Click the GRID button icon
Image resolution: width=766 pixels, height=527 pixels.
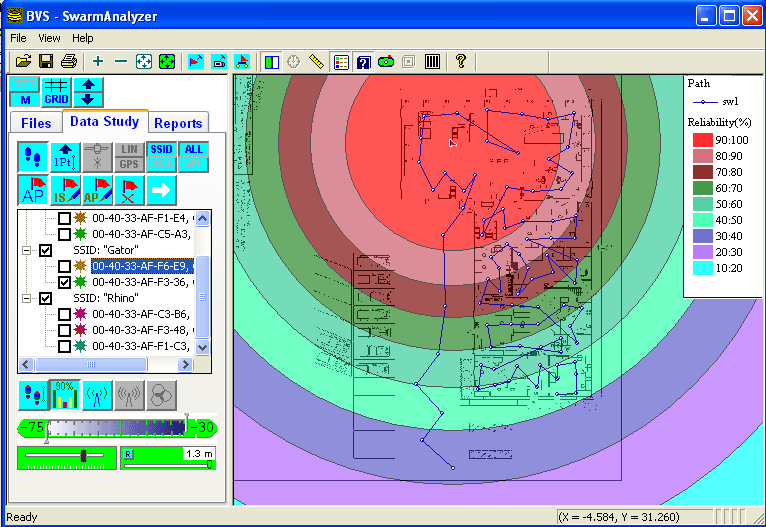click(x=56, y=92)
